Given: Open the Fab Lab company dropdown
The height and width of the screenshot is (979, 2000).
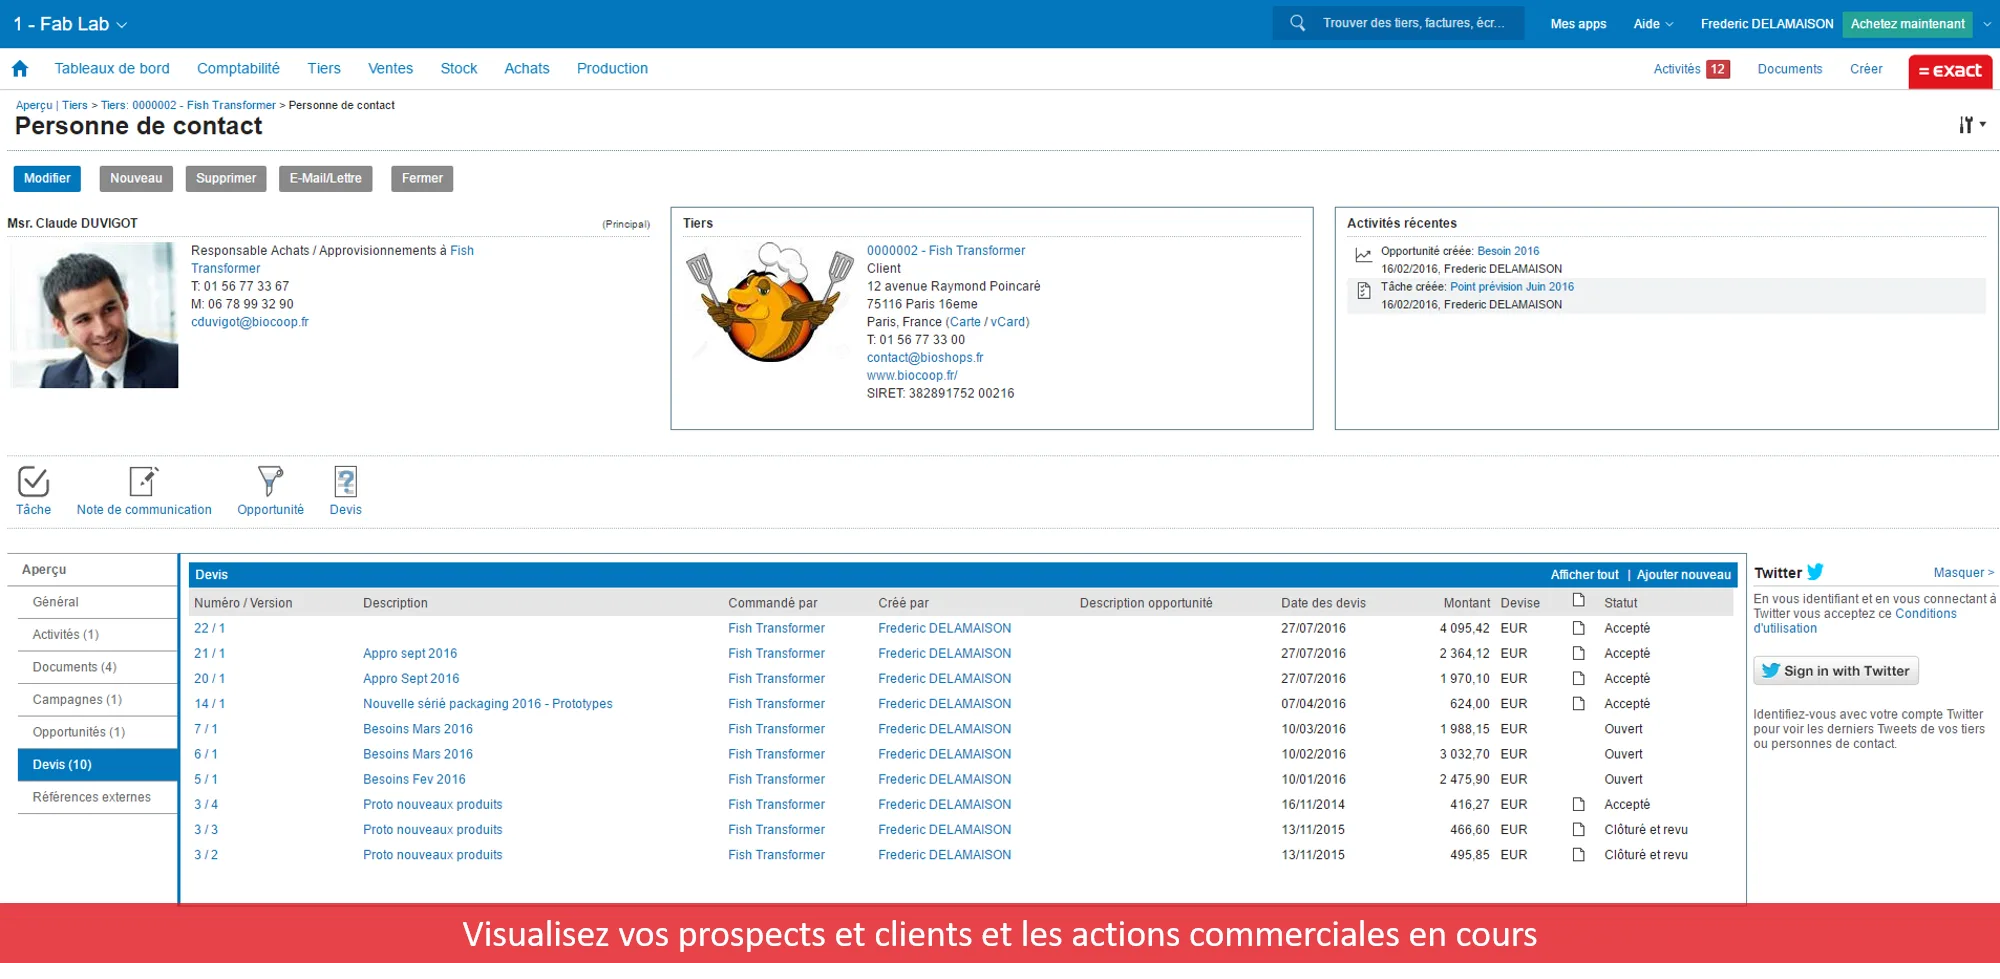Looking at the screenshot, I should pyautogui.click(x=70, y=24).
